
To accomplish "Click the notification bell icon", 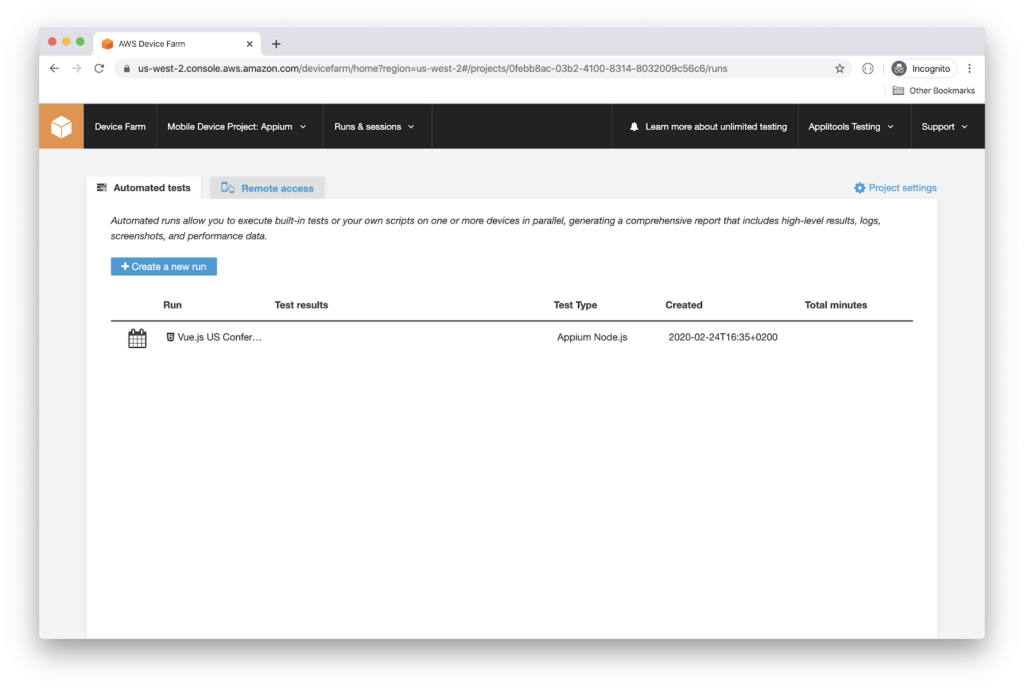I will 634,127.
